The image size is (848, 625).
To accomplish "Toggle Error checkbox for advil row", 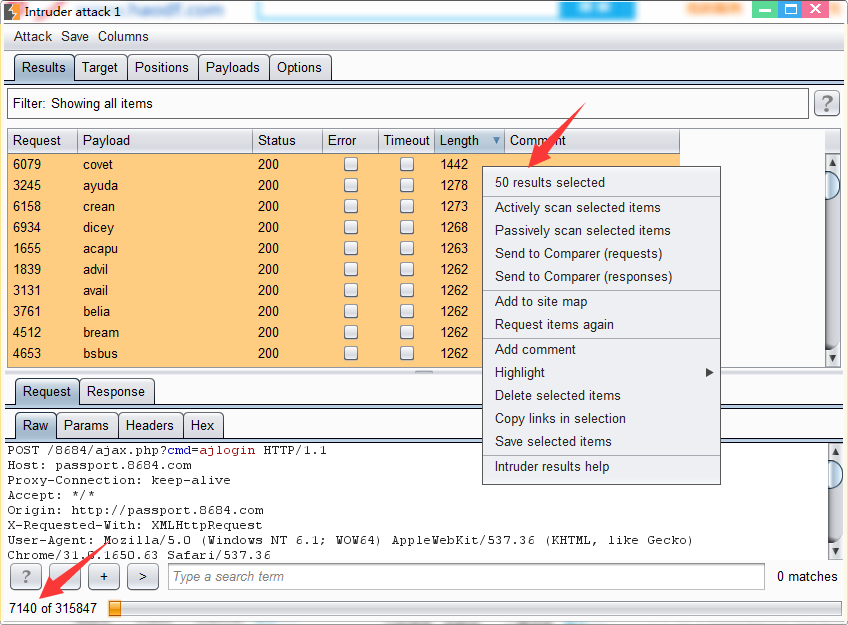I will 351,269.
